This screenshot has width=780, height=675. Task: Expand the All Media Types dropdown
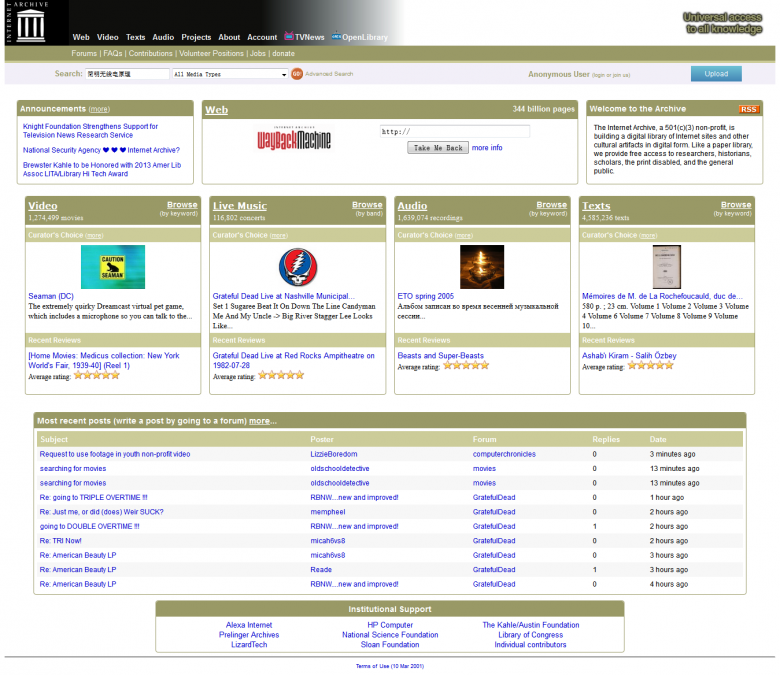pos(230,74)
